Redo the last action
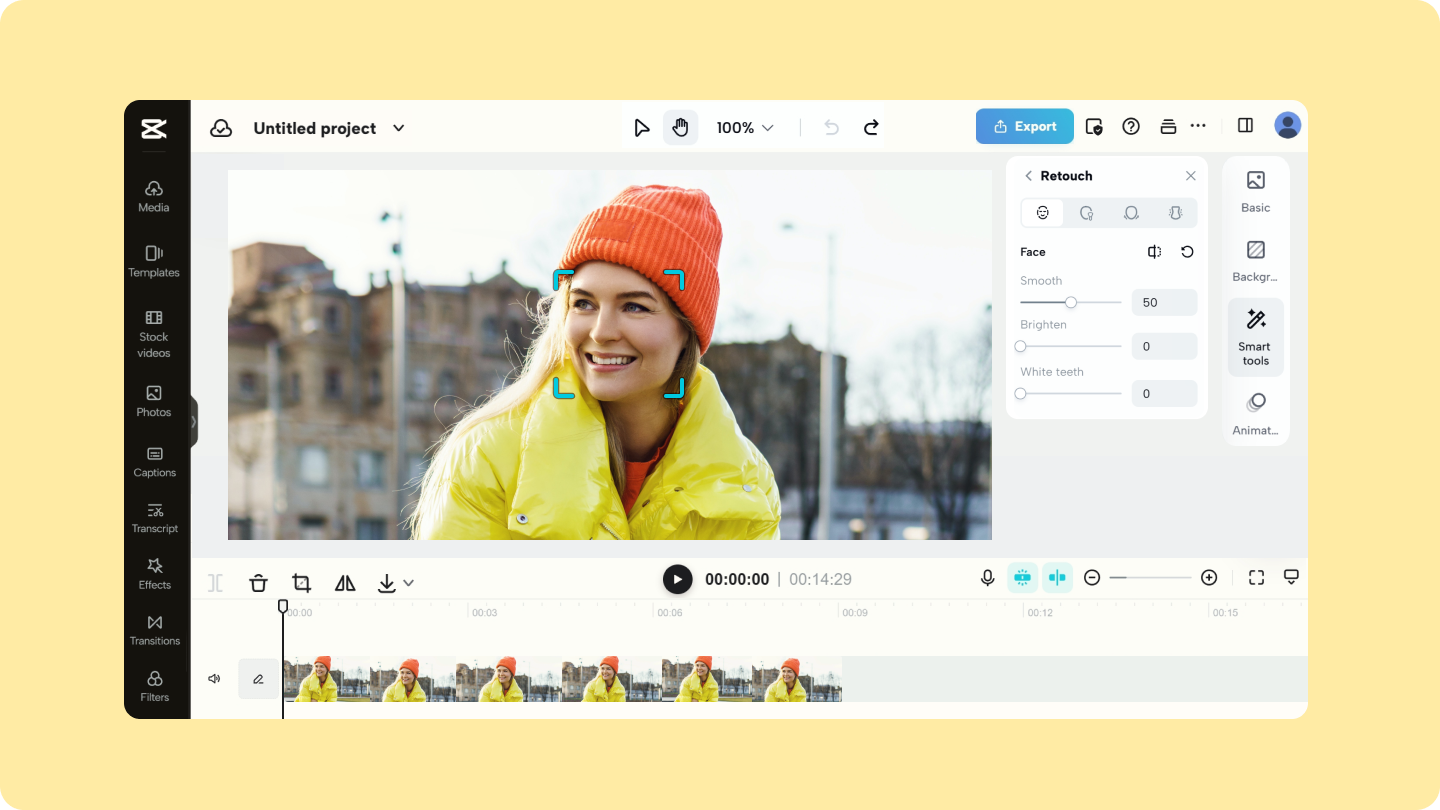 871,127
